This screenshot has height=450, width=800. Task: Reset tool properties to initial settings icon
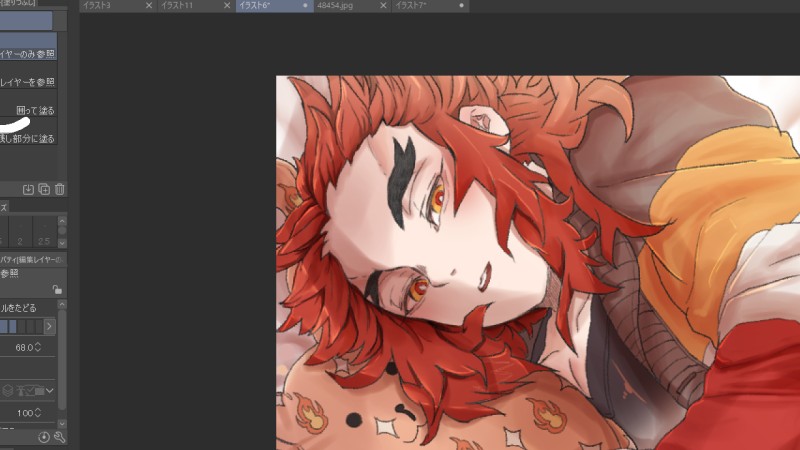(x=44, y=437)
